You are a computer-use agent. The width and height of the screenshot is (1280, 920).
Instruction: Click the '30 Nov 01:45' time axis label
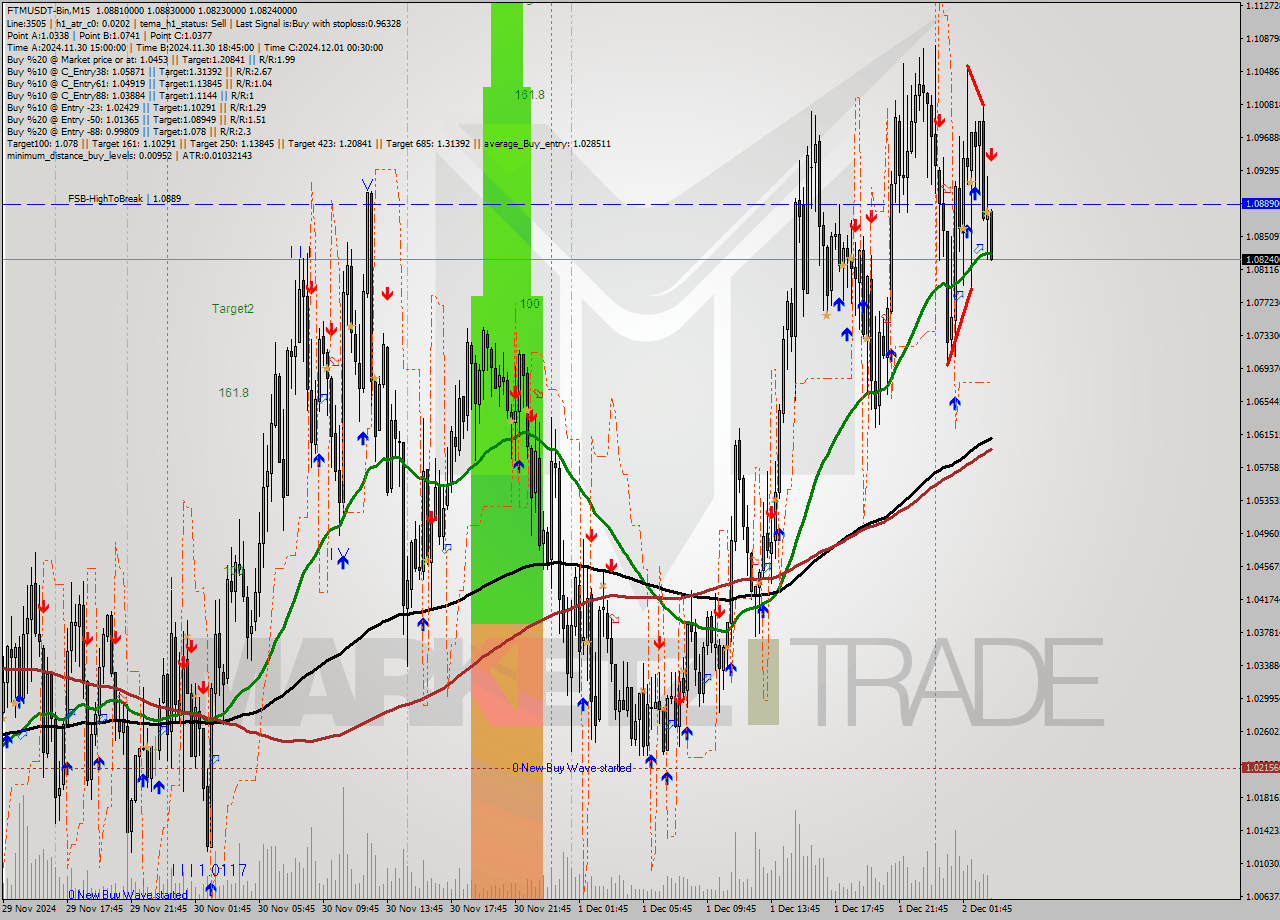223,909
